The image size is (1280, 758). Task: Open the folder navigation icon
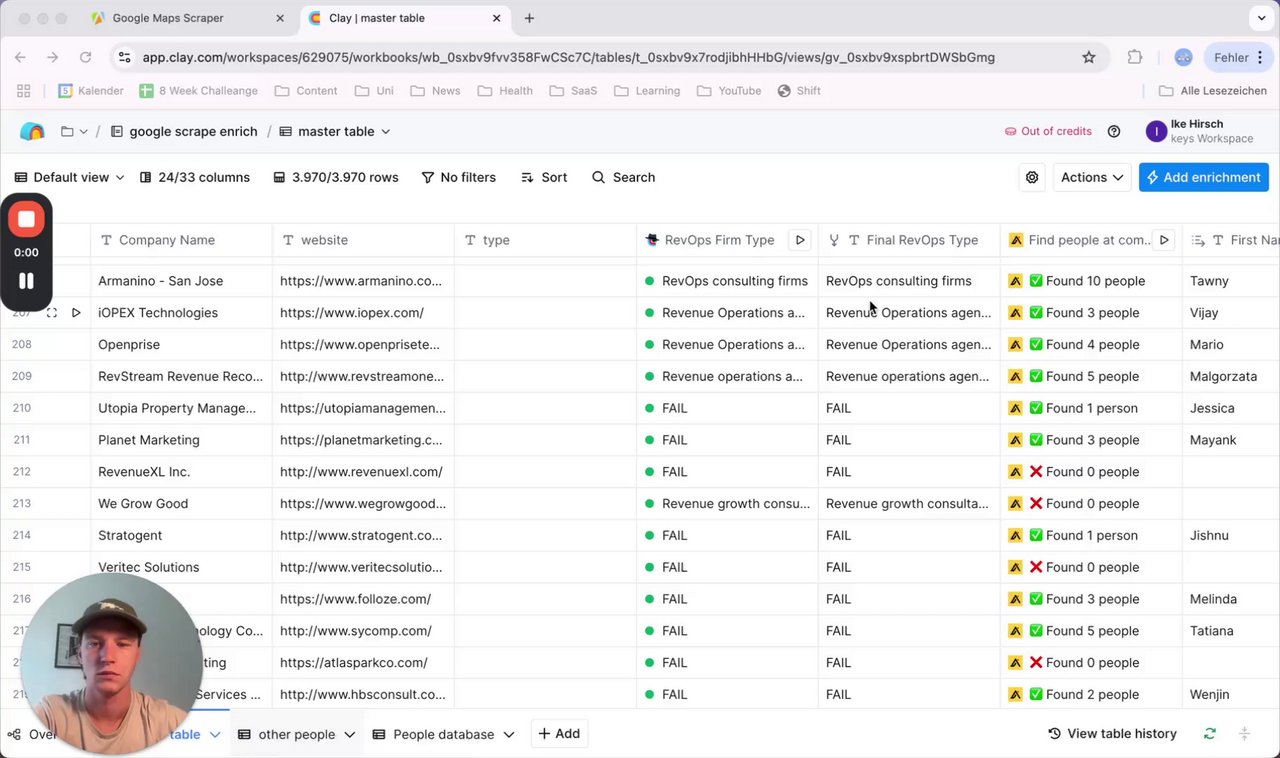67,131
